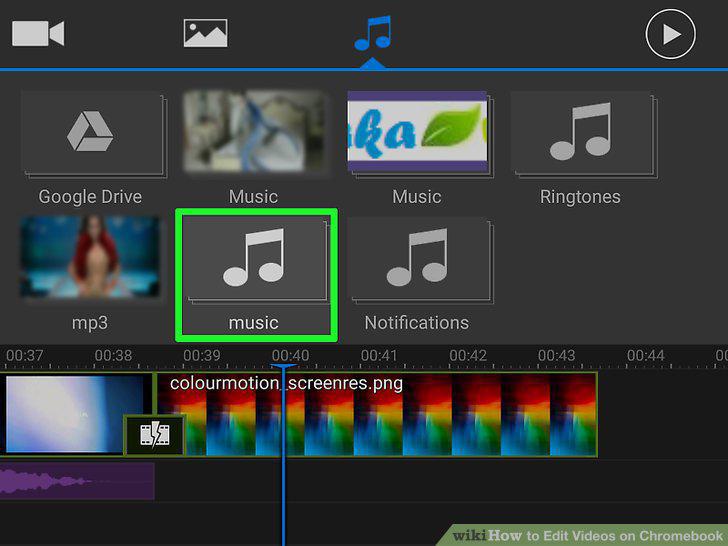Select the blue-white clip on timeline
The height and width of the screenshot is (546, 728).
(x=74, y=414)
